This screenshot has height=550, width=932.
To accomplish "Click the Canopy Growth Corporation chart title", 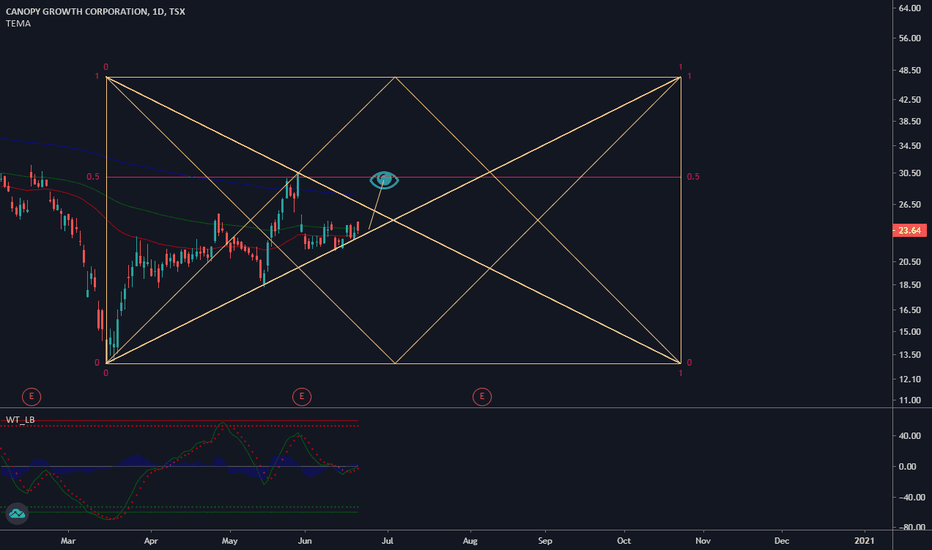I will click(x=95, y=11).
